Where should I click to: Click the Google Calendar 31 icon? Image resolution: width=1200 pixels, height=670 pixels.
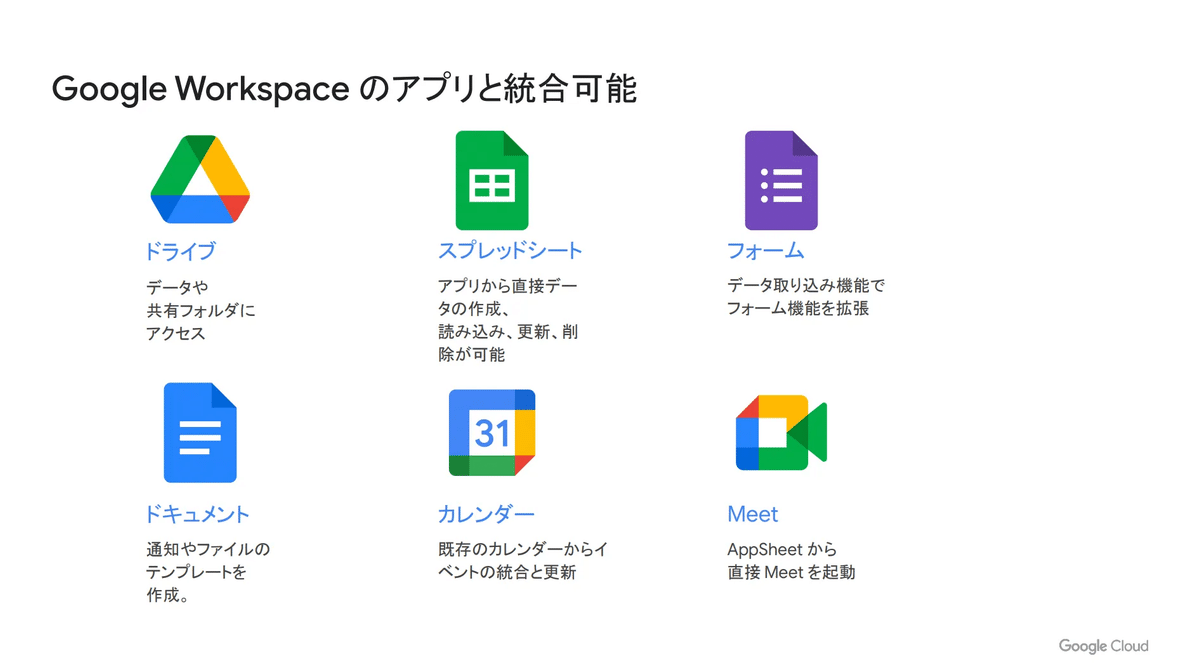(492, 433)
